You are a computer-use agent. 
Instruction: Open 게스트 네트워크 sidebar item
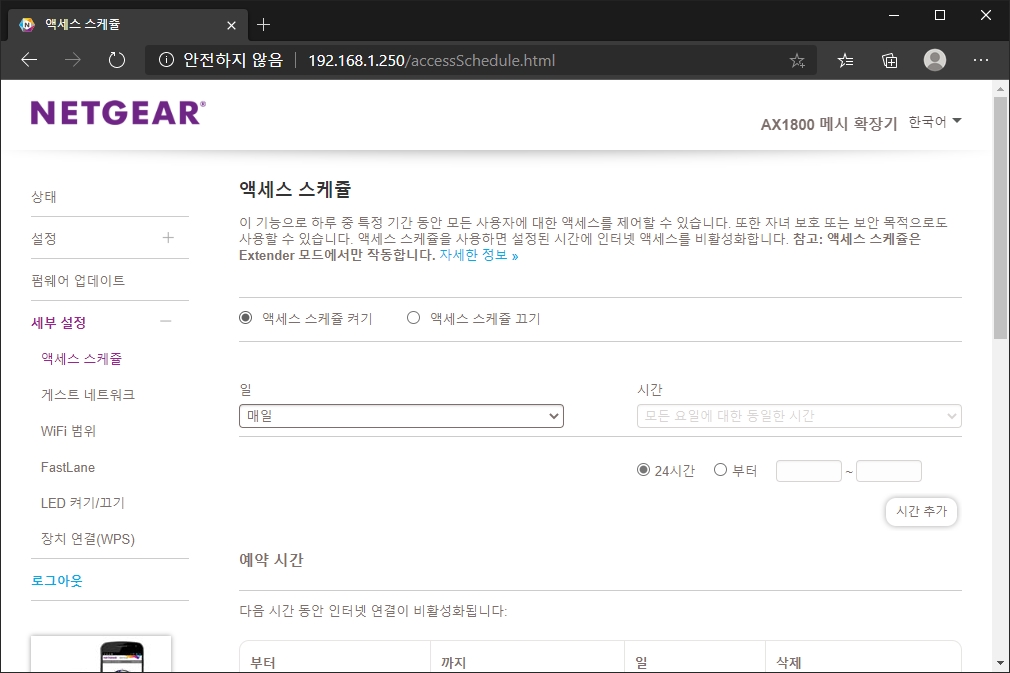coord(88,394)
